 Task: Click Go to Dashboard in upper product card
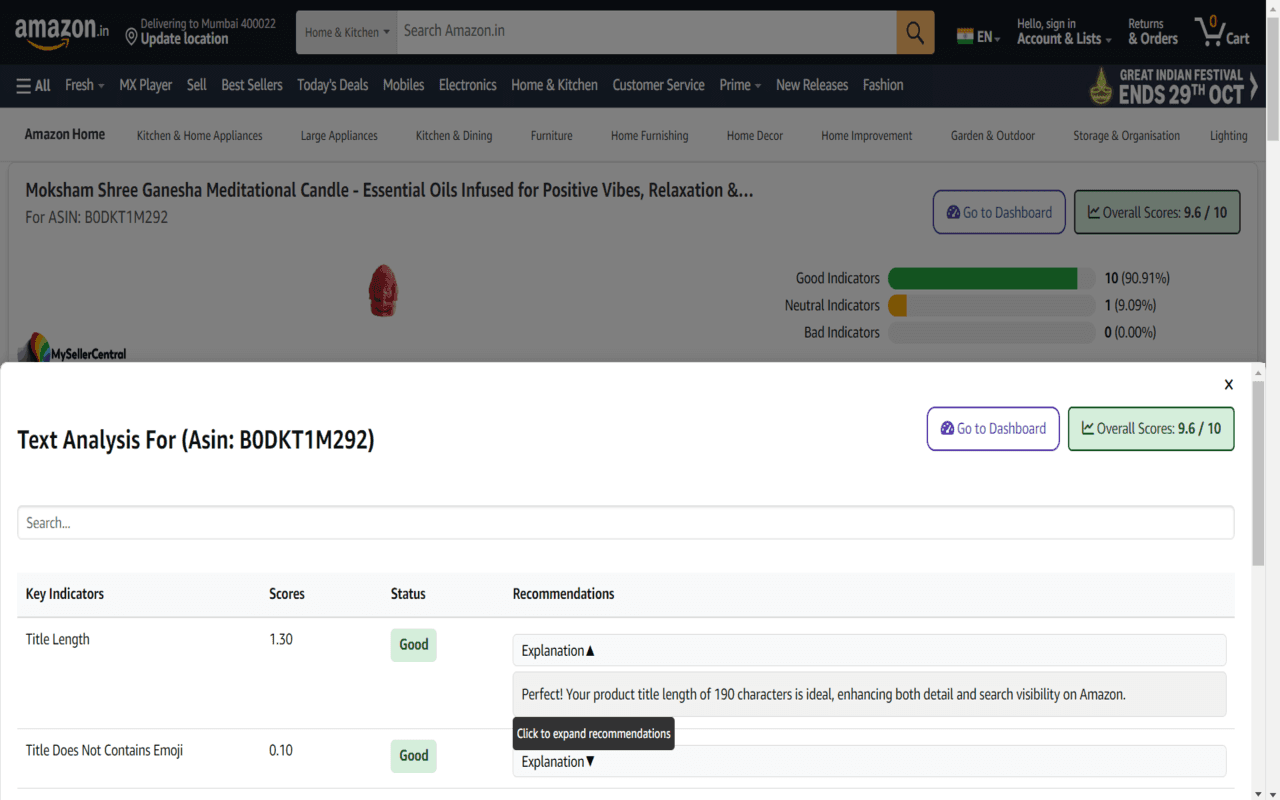(999, 212)
